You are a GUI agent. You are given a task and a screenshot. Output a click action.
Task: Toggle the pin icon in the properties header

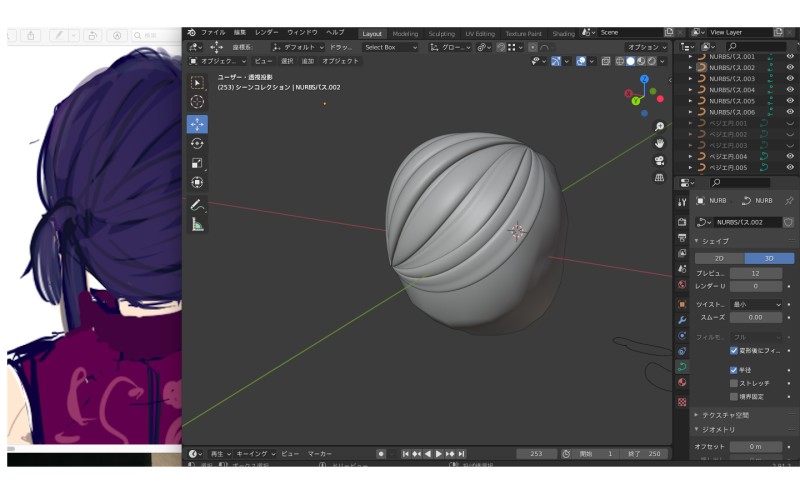pyautogui.click(x=789, y=201)
